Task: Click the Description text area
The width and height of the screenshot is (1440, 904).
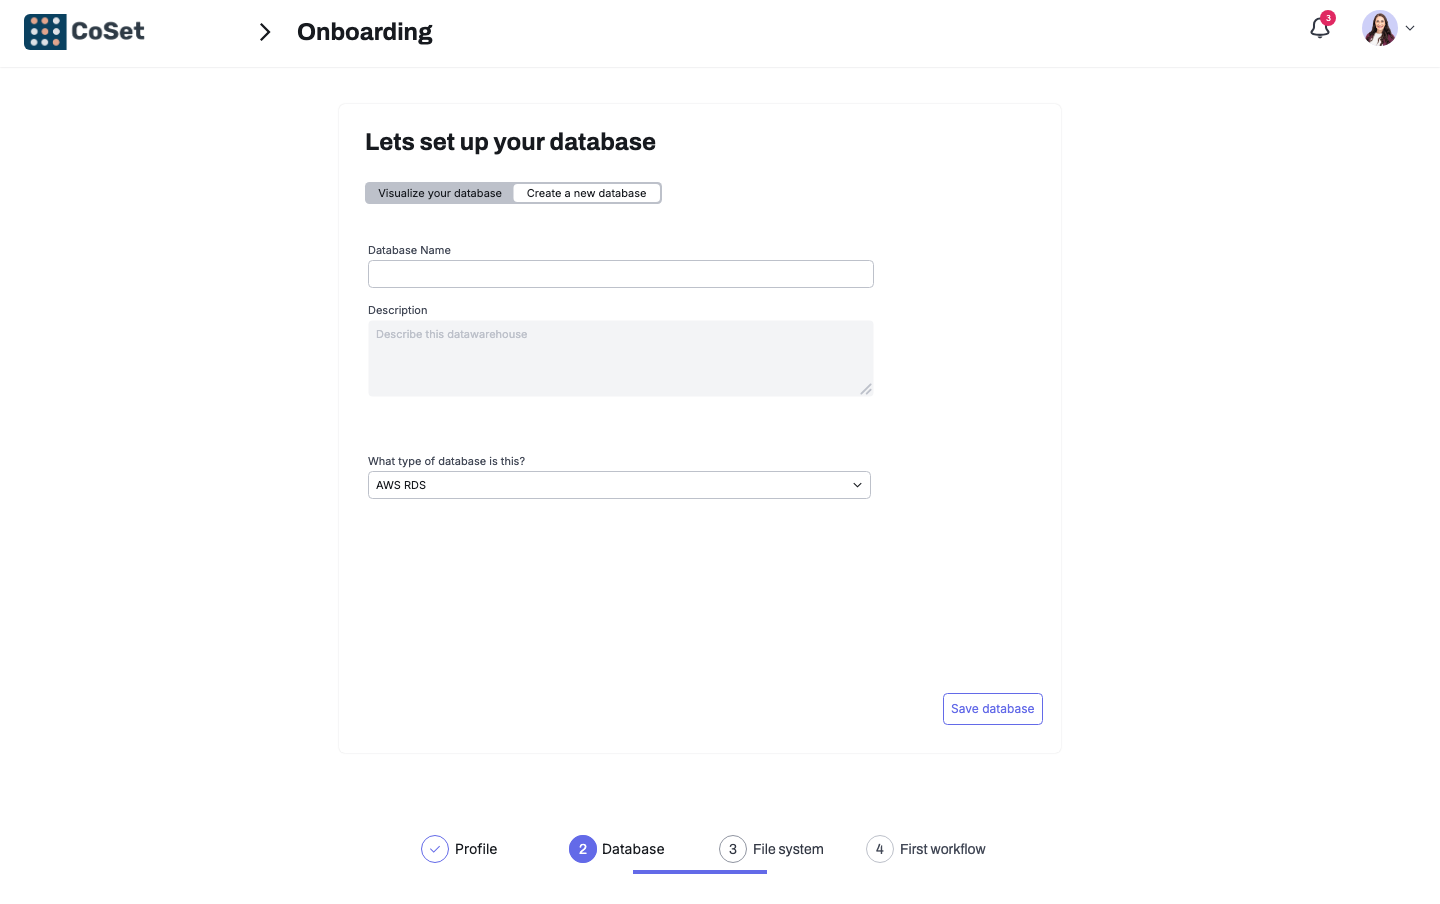Action: click(x=620, y=358)
